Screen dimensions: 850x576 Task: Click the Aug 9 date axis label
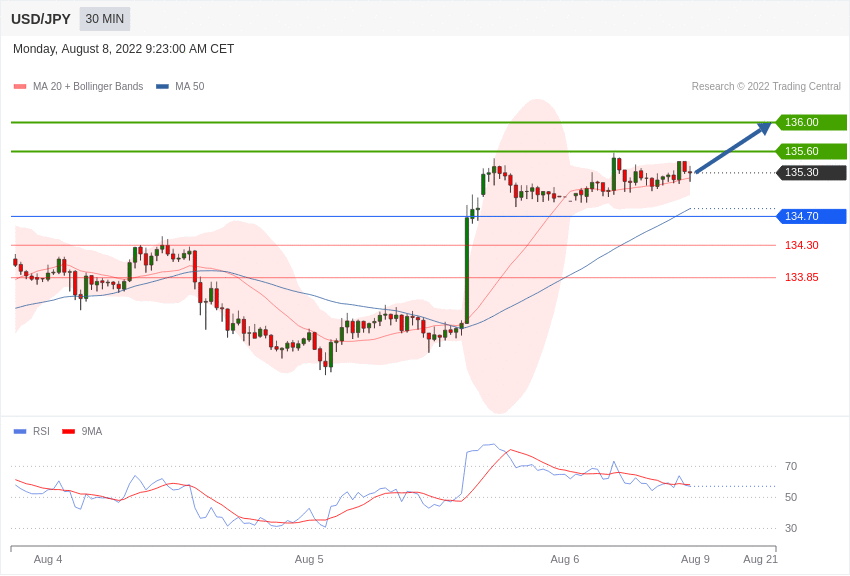pyautogui.click(x=696, y=559)
